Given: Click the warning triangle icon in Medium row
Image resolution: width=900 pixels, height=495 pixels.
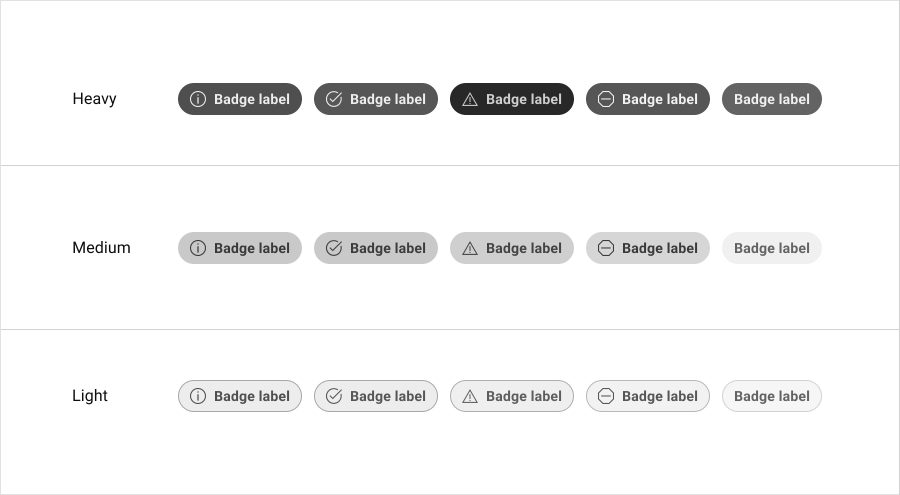Looking at the screenshot, I should (470, 248).
